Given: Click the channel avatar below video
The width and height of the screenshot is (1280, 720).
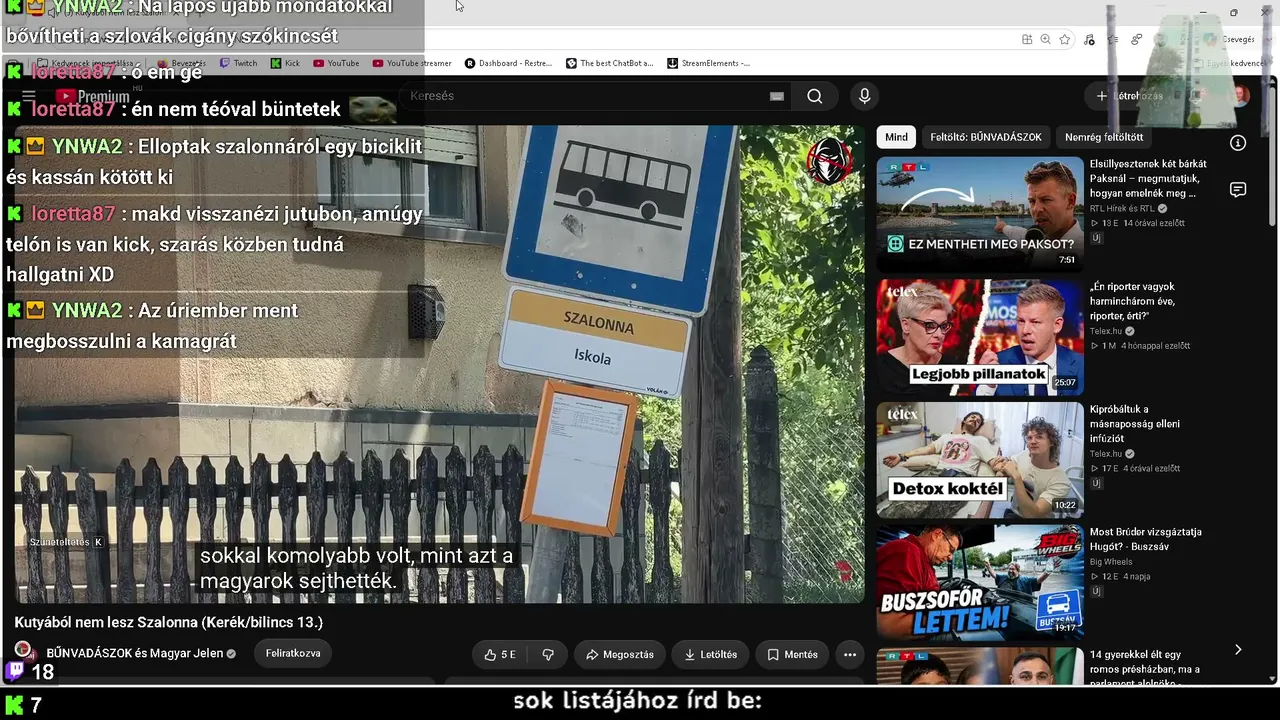Looking at the screenshot, I should [24, 651].
